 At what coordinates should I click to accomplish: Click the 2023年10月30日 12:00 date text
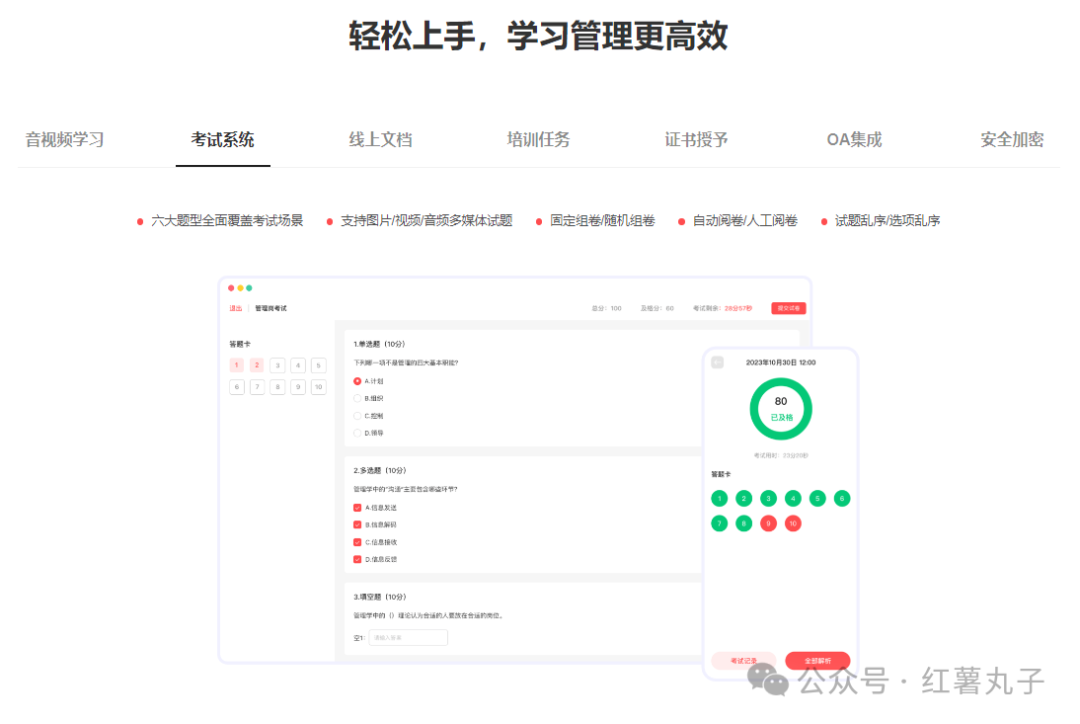point(781,362)
